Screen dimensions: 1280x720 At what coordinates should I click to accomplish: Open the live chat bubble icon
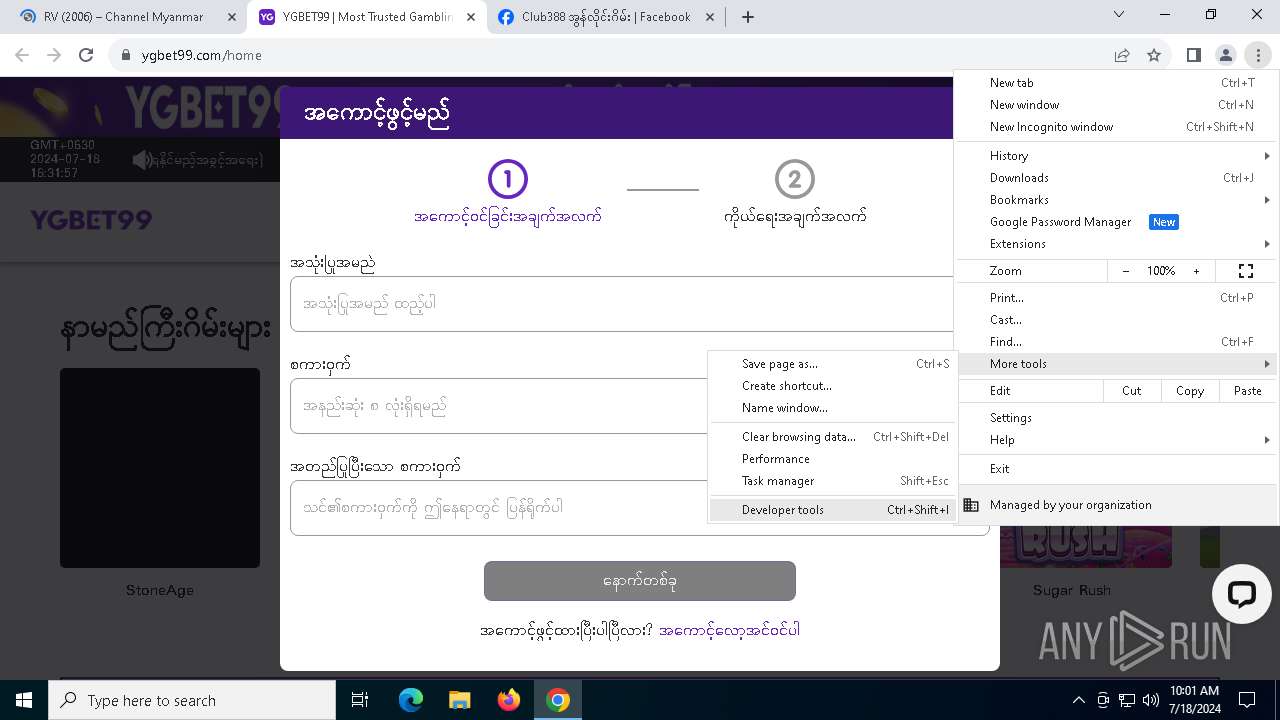coord(1241,594)
